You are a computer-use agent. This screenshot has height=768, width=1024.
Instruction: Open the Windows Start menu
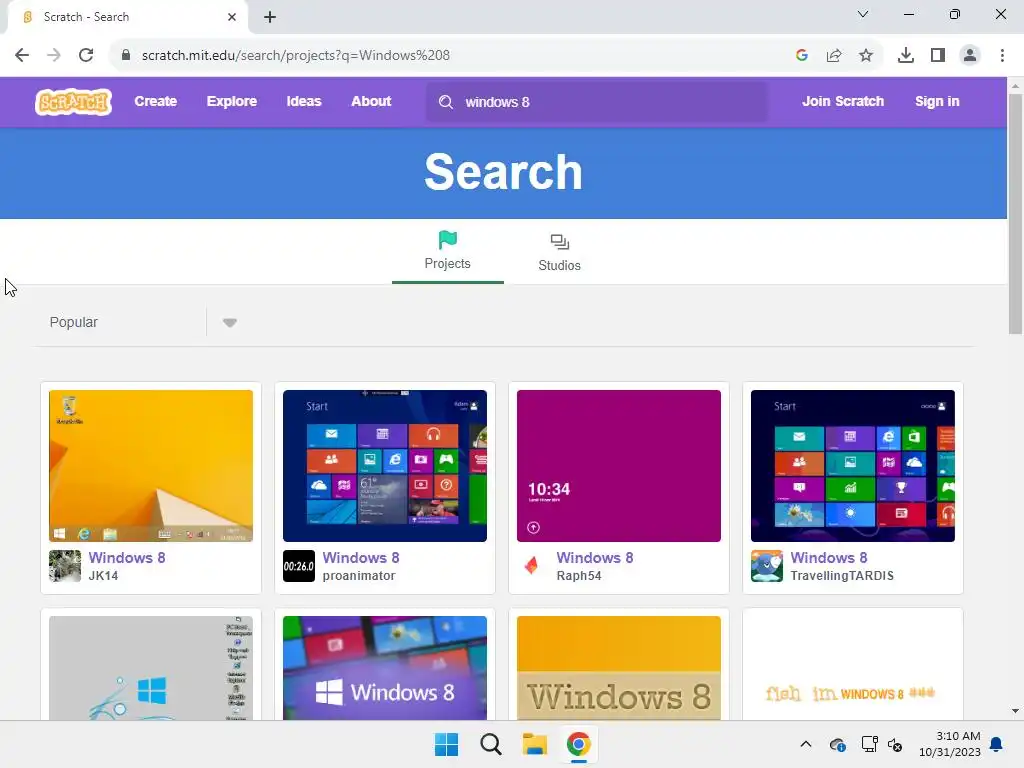pyautogui.click(x=447, y=744)
